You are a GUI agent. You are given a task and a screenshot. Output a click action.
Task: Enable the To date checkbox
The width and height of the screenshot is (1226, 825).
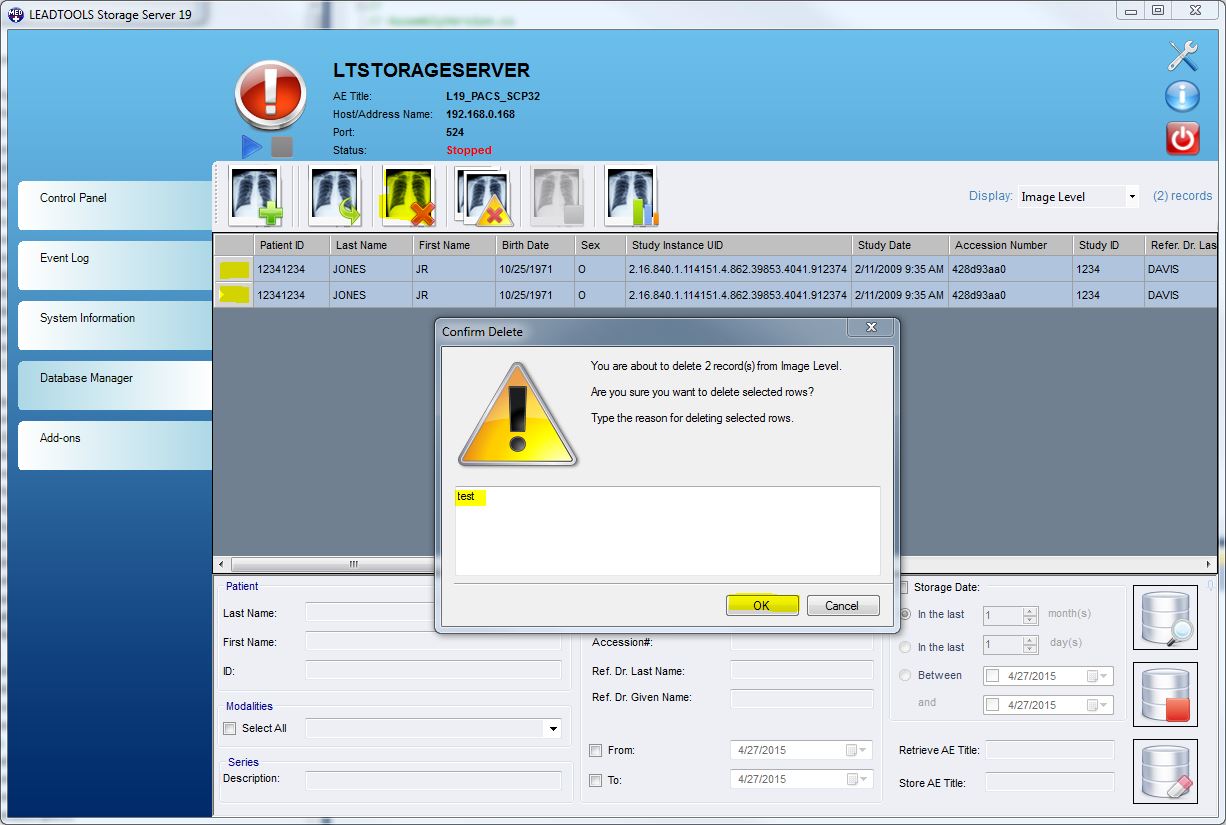(596, 780)
